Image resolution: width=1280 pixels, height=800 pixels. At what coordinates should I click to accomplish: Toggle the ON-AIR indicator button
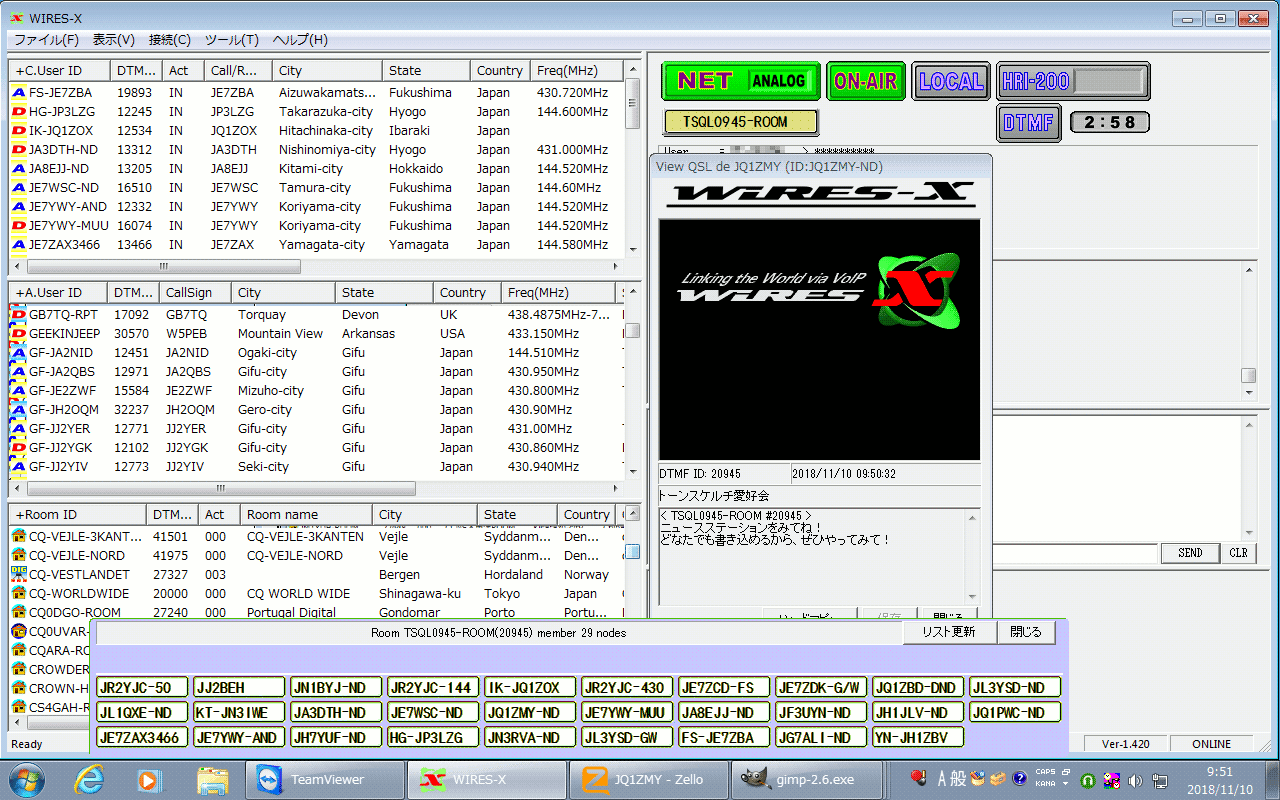[x=866, y=81]
